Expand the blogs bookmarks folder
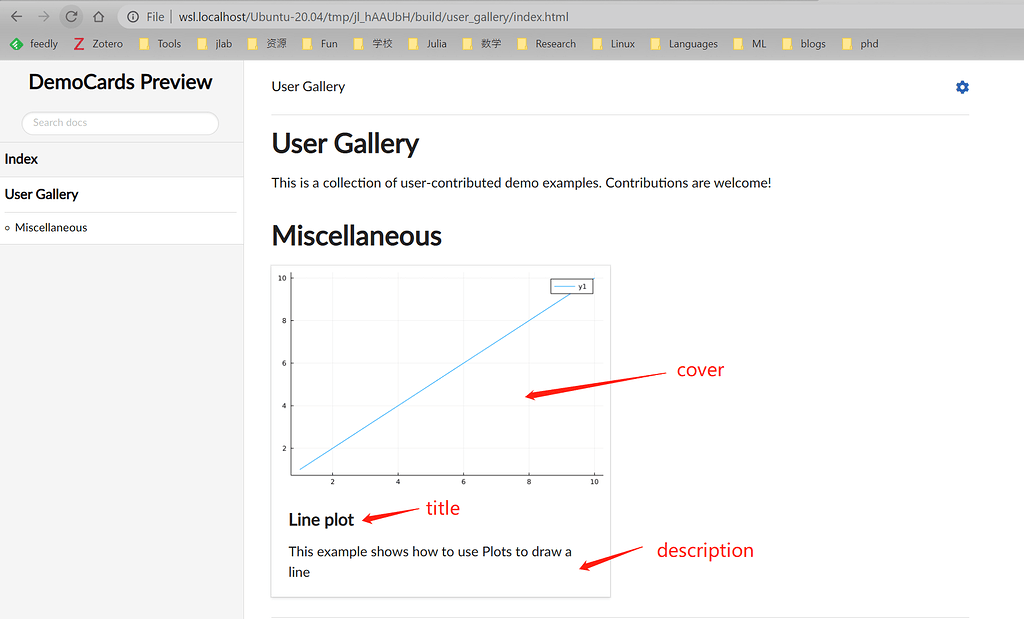 (x=803, y=43)
